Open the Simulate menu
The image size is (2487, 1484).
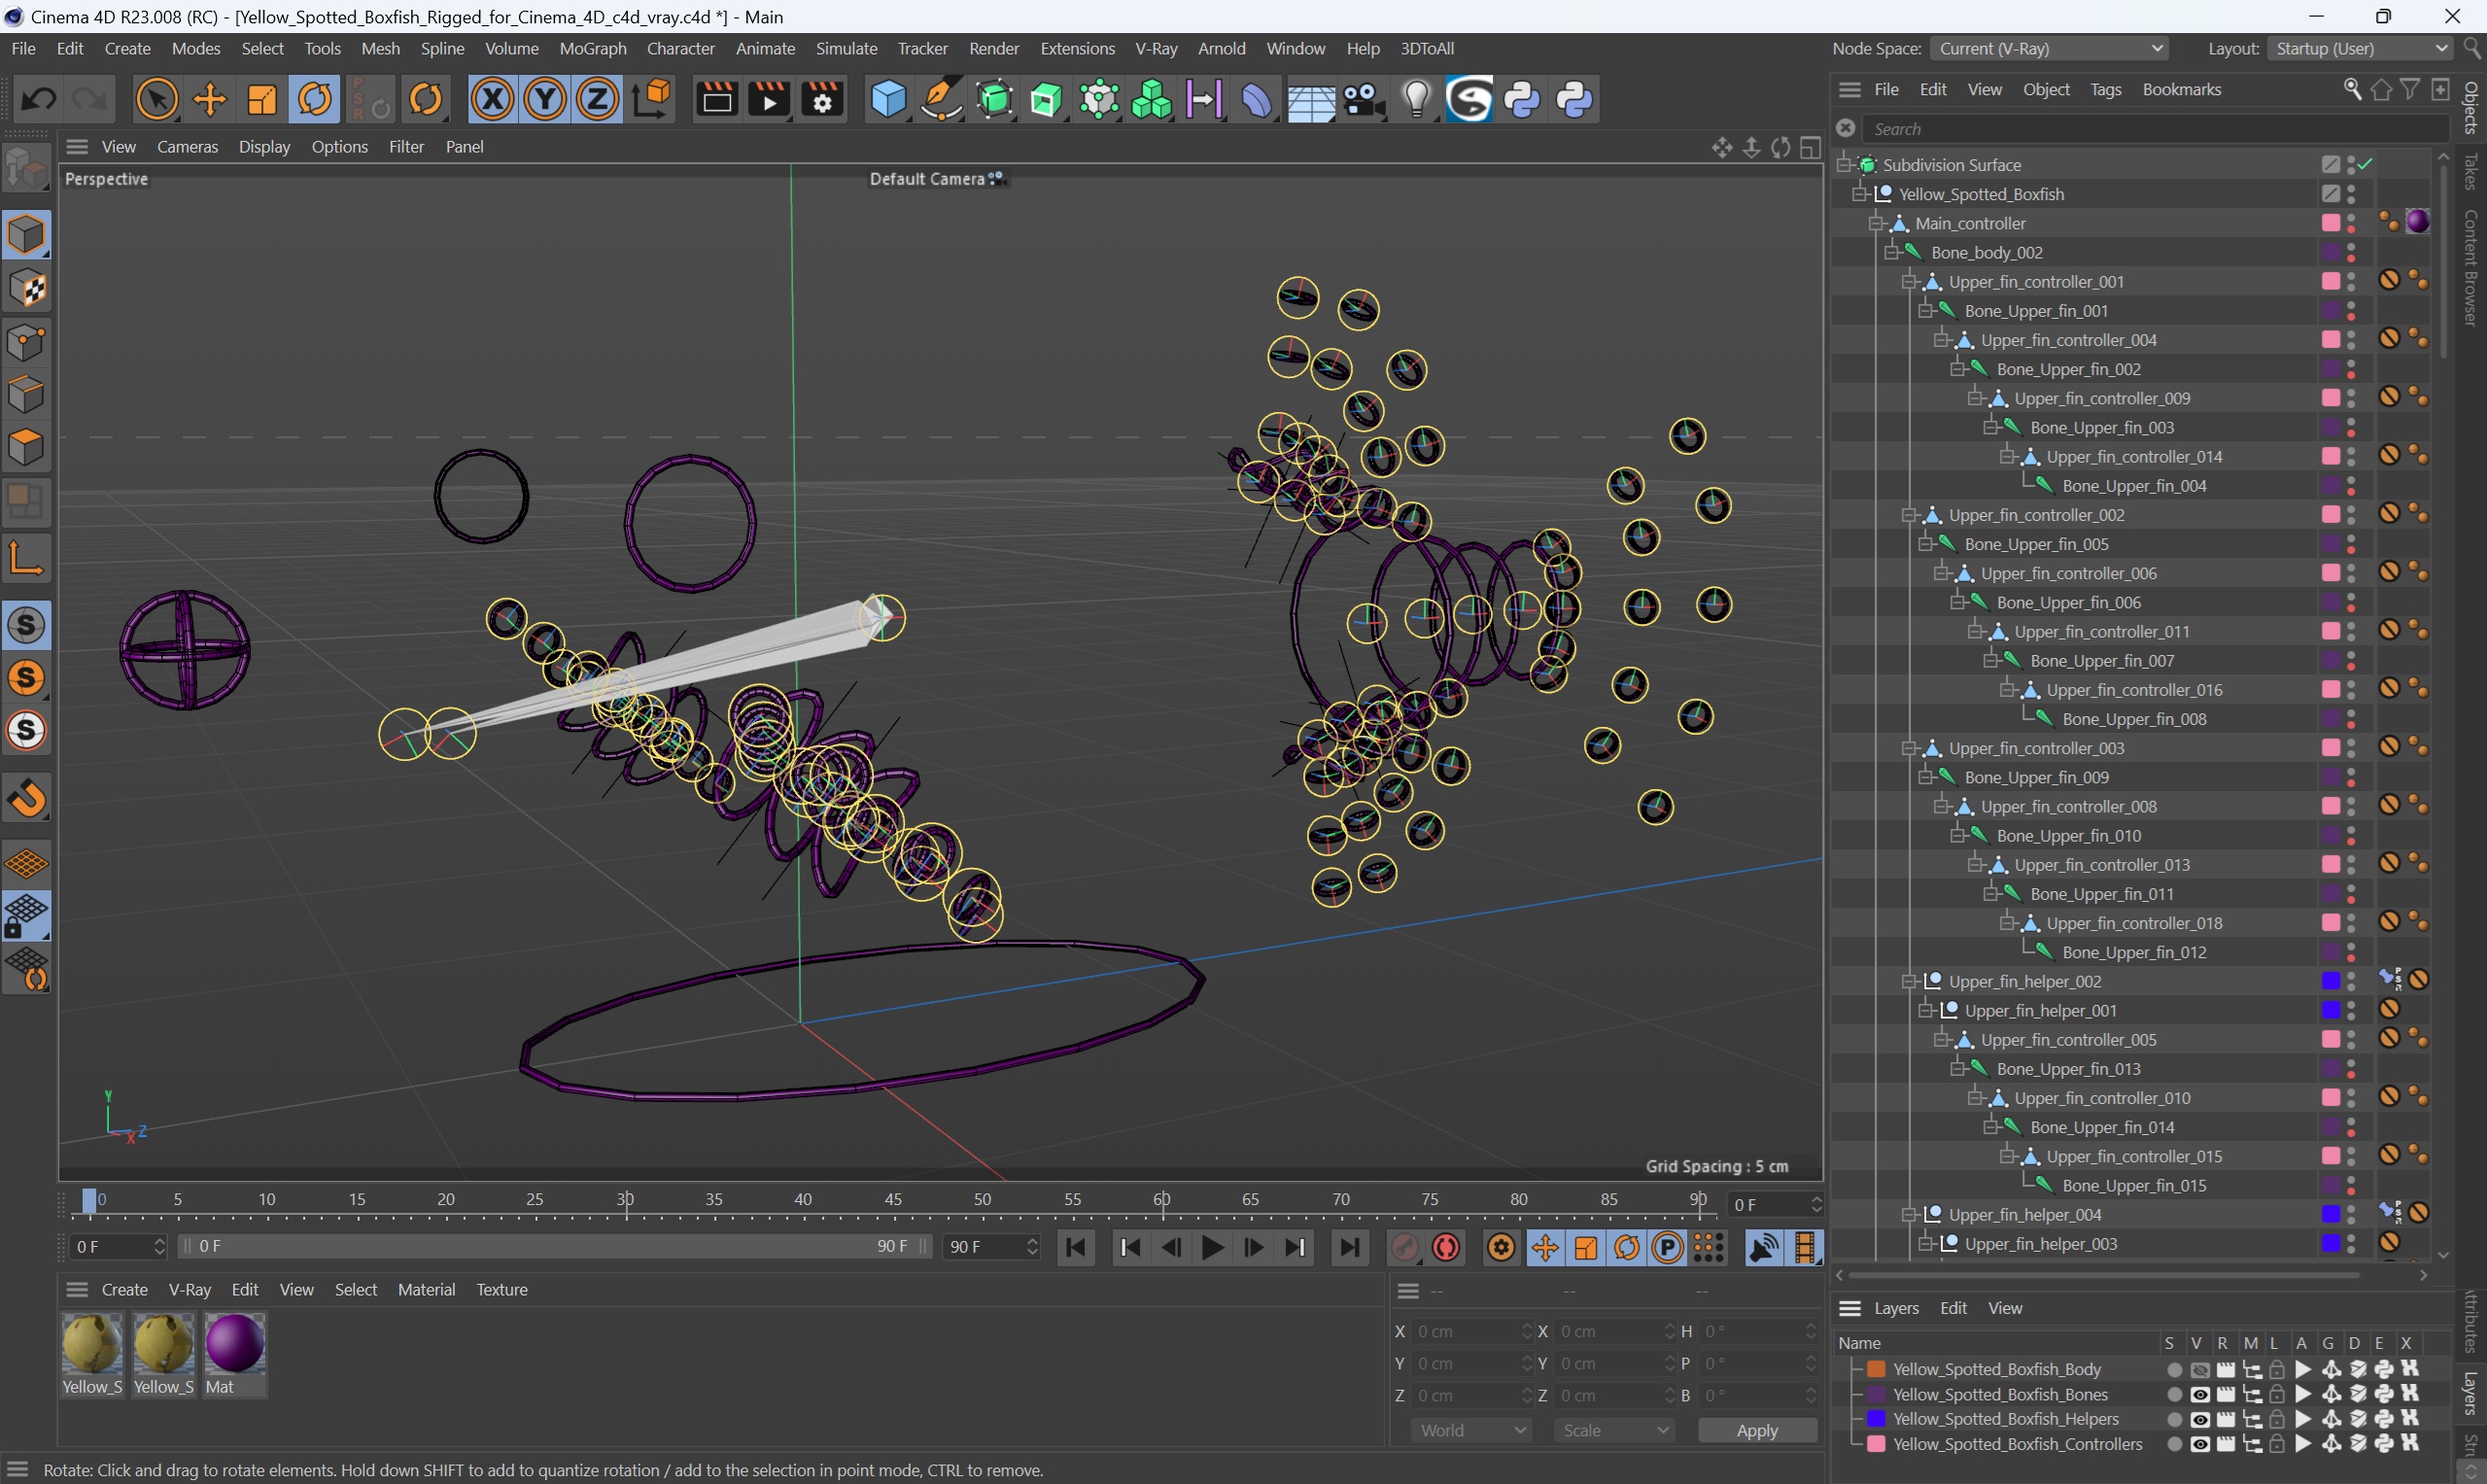846,48
